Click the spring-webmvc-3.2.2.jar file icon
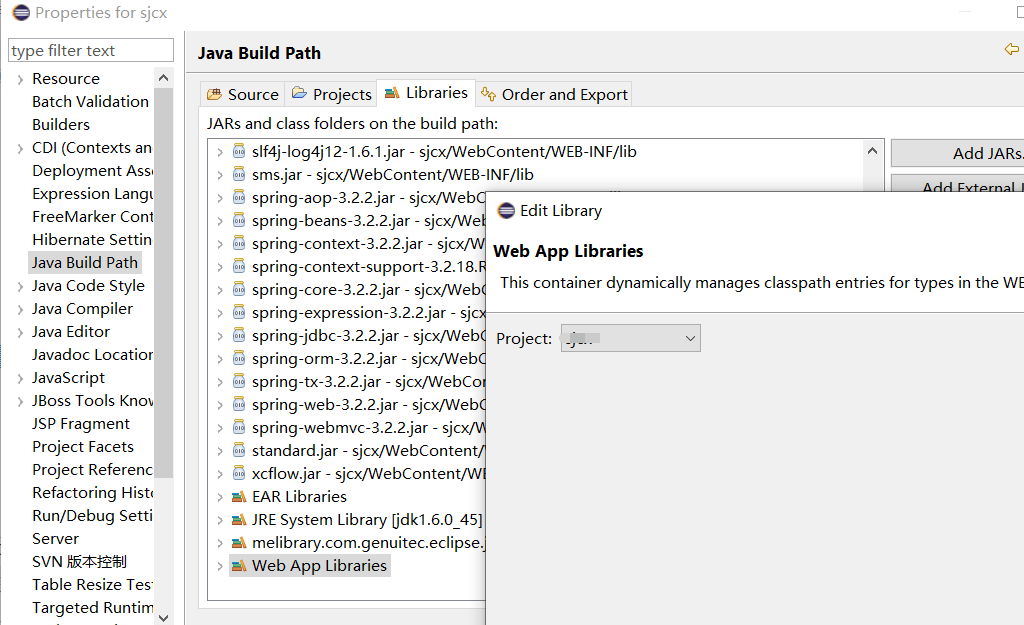 coord(239,428)
